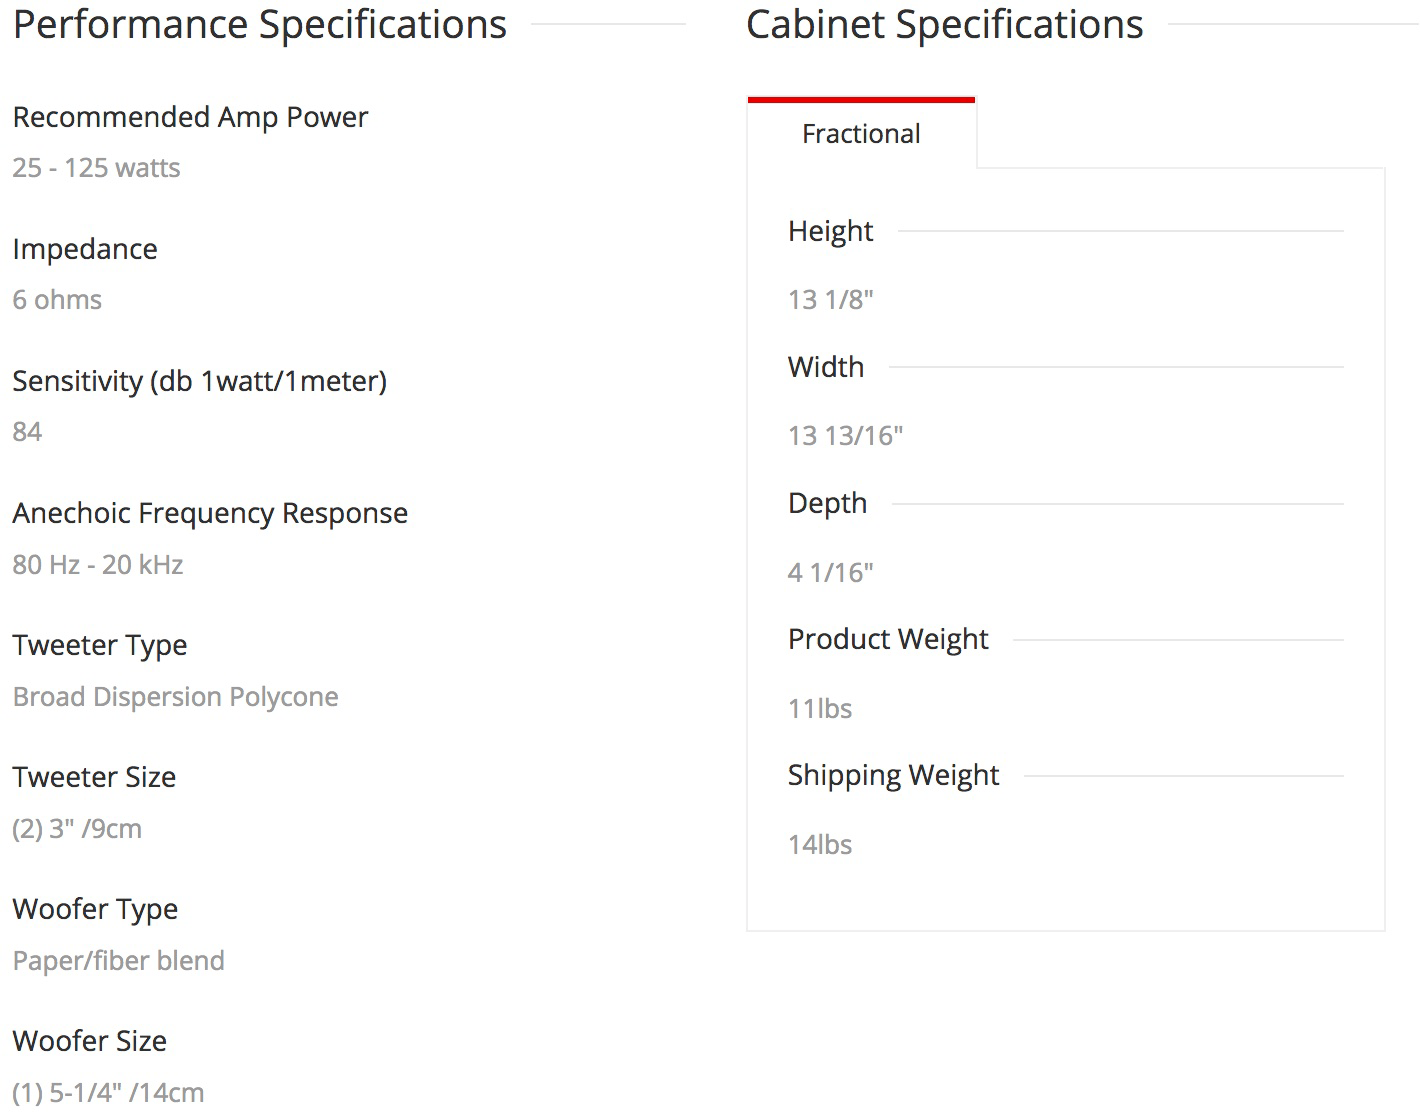Click the 25 - 125 watts value
This screenshot has width=1420, height=1112.
pos(96,168)
